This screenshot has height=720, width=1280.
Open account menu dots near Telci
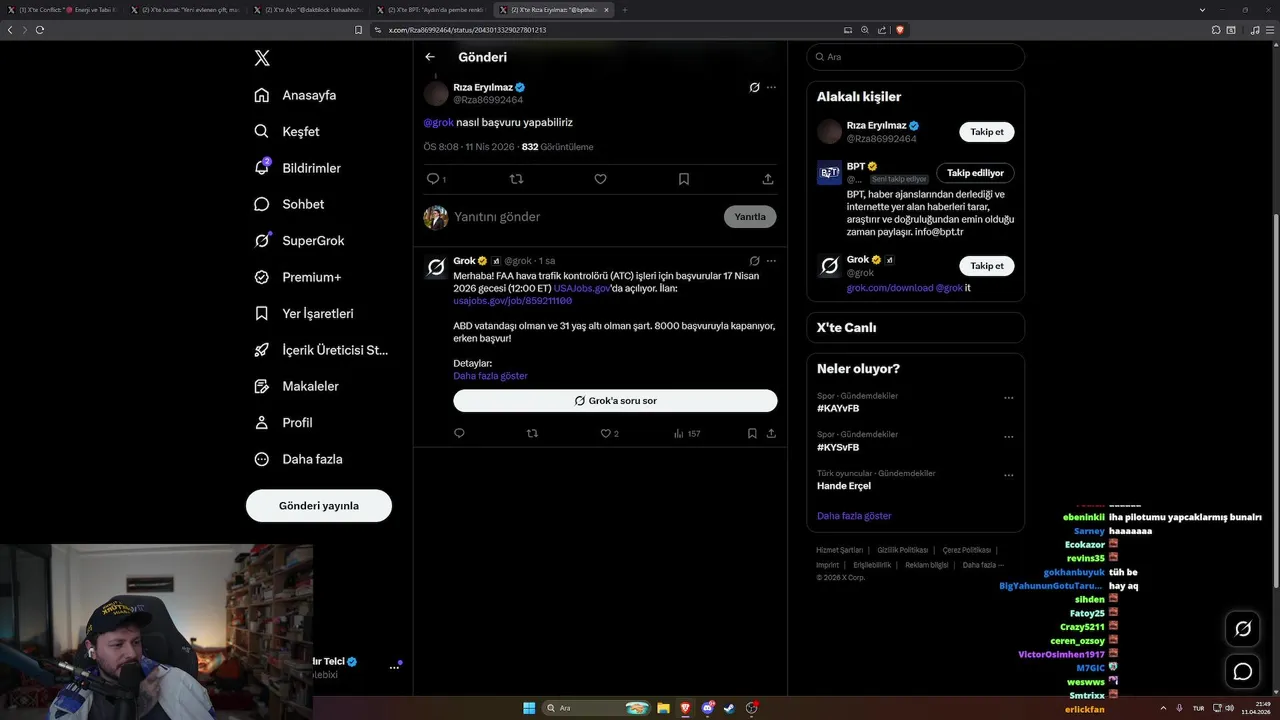[394, 667]
